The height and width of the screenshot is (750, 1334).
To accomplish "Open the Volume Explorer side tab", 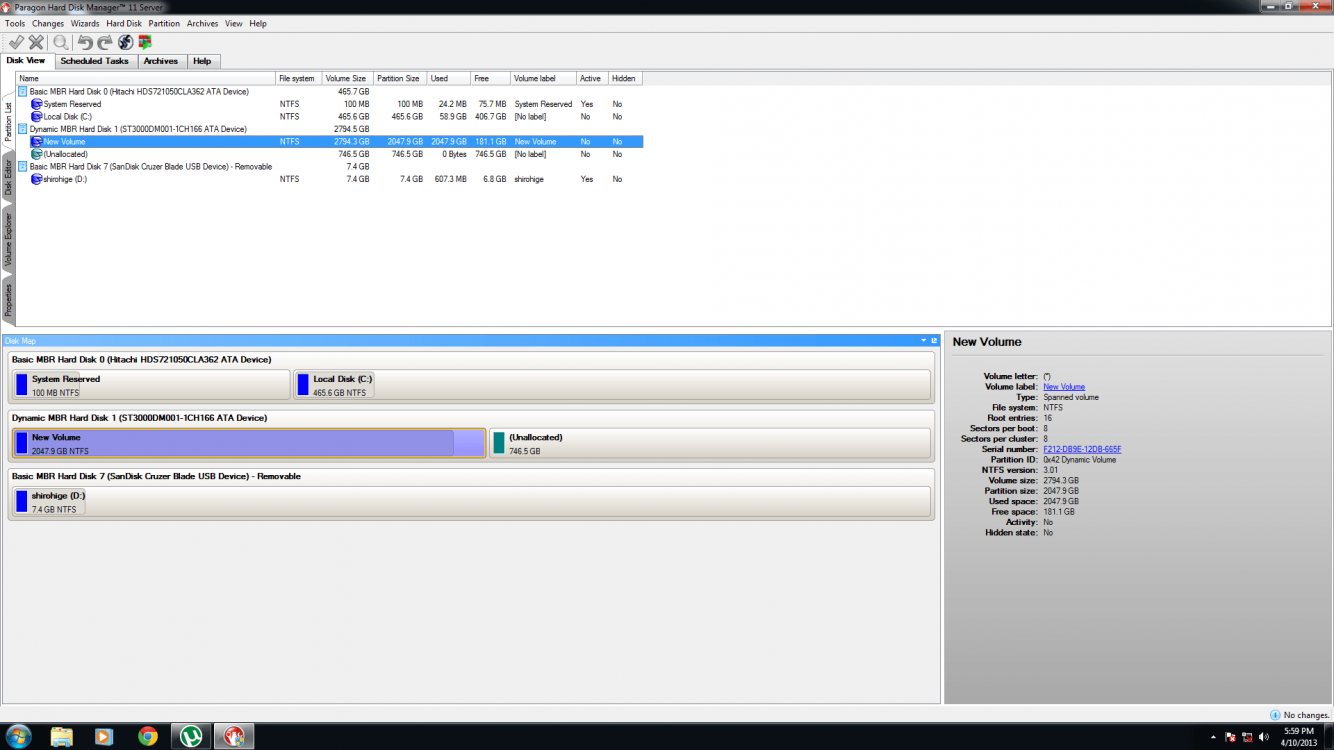I will pyautogui.click(x=8, y=239).
